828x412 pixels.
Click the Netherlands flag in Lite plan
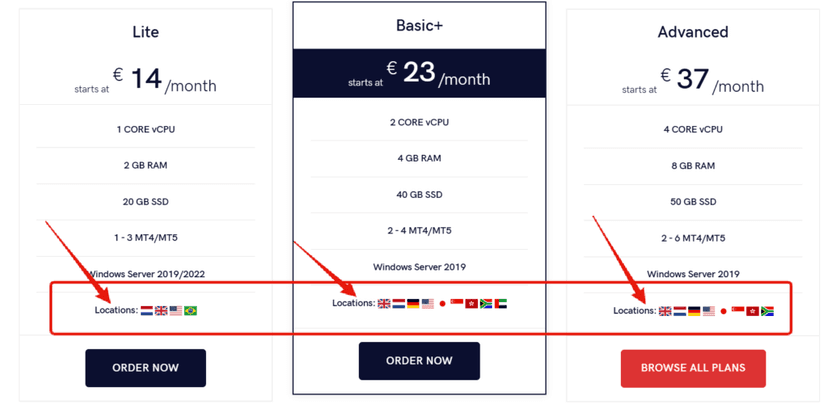[x=147, y=311]
